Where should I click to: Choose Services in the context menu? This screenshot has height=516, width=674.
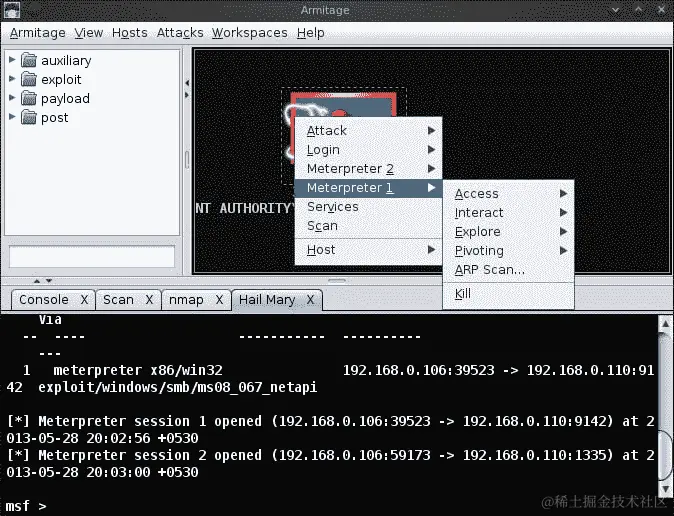[368, 207]
